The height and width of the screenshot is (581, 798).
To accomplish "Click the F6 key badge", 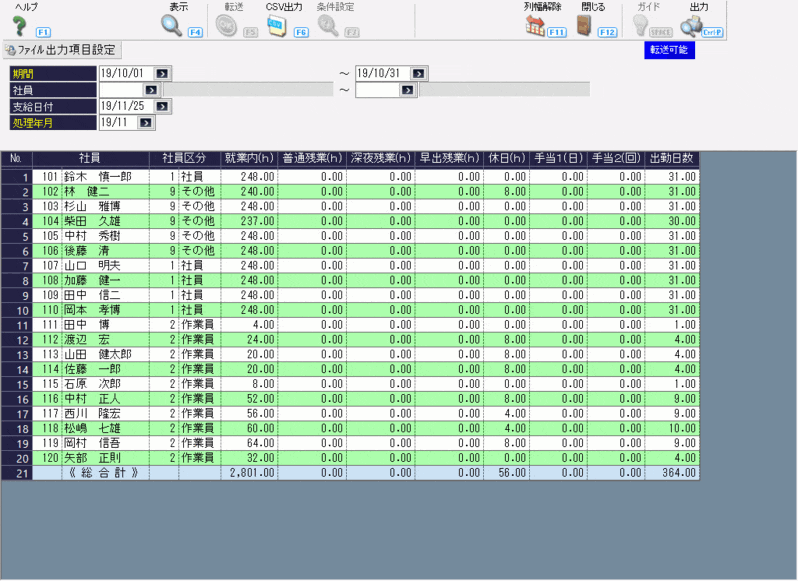I will pyautogui.click(x=301, y=33).
